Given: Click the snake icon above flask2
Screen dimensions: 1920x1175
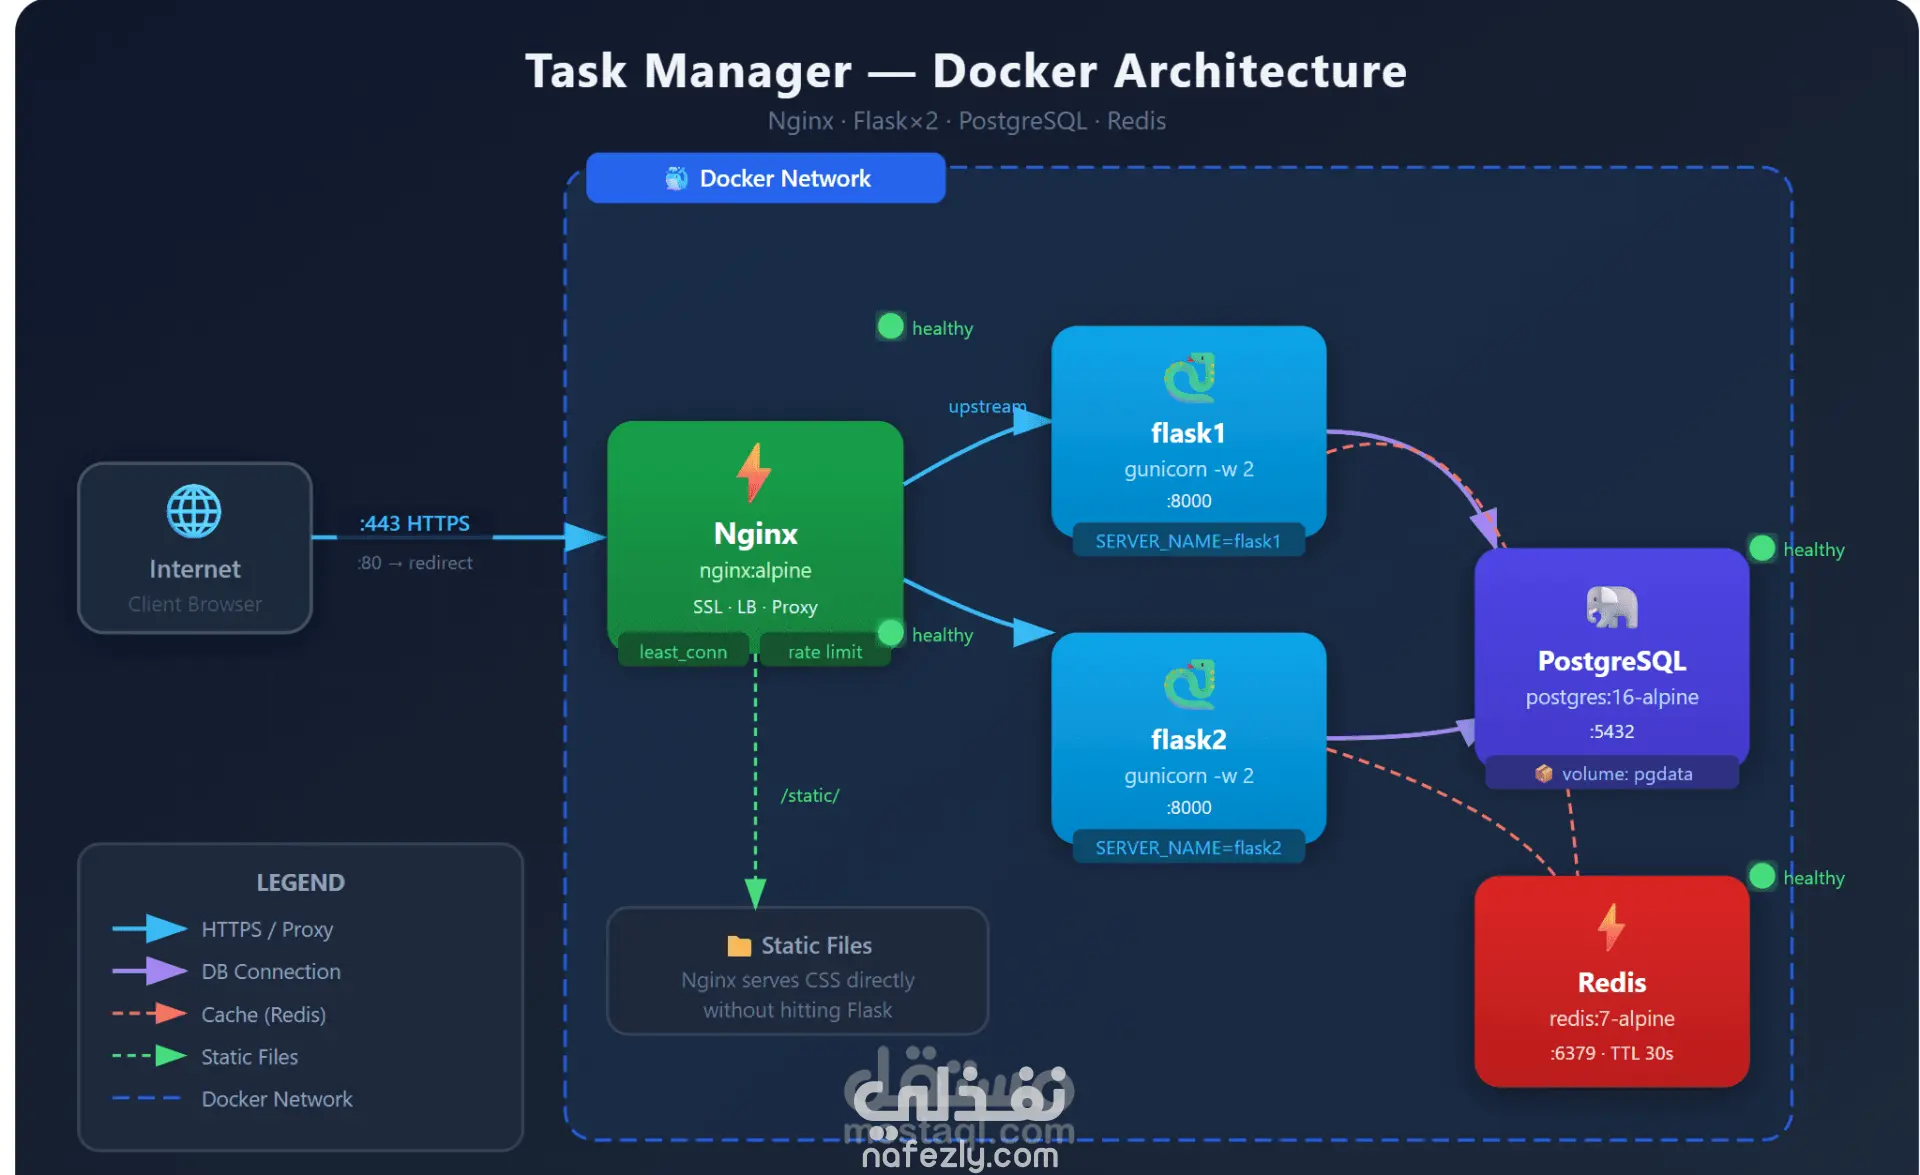Looking at the screenshot, I should (x=1189, y=684).
